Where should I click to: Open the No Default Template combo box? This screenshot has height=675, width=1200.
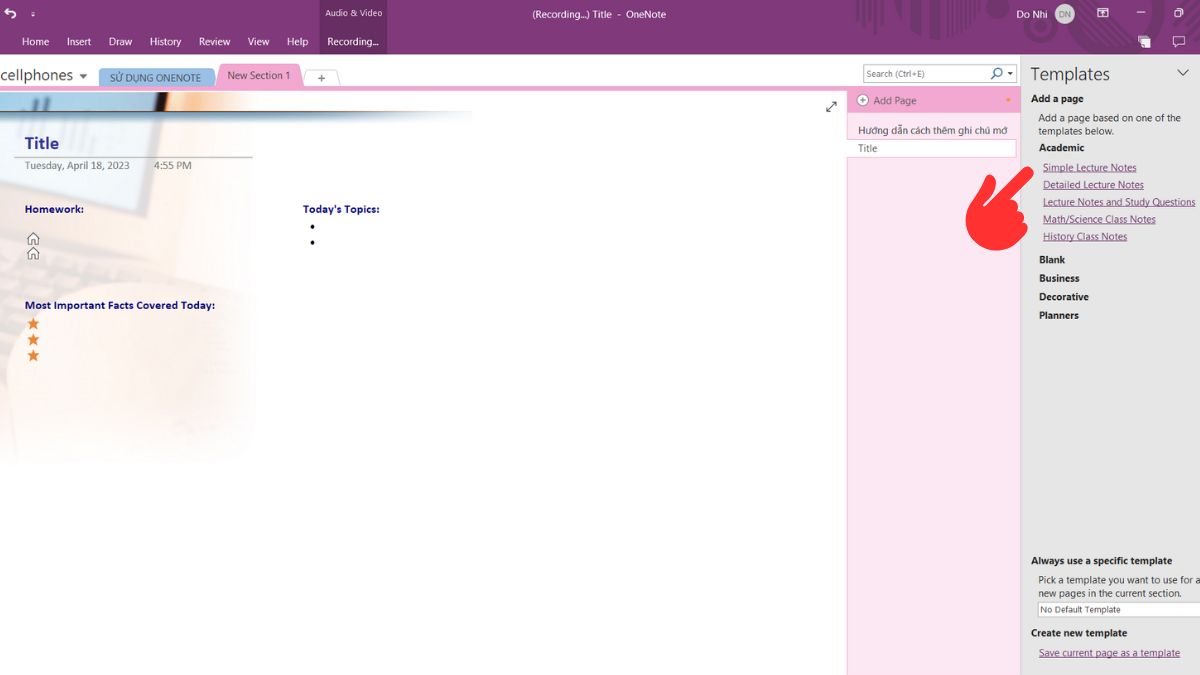[x=1118, y=609]
